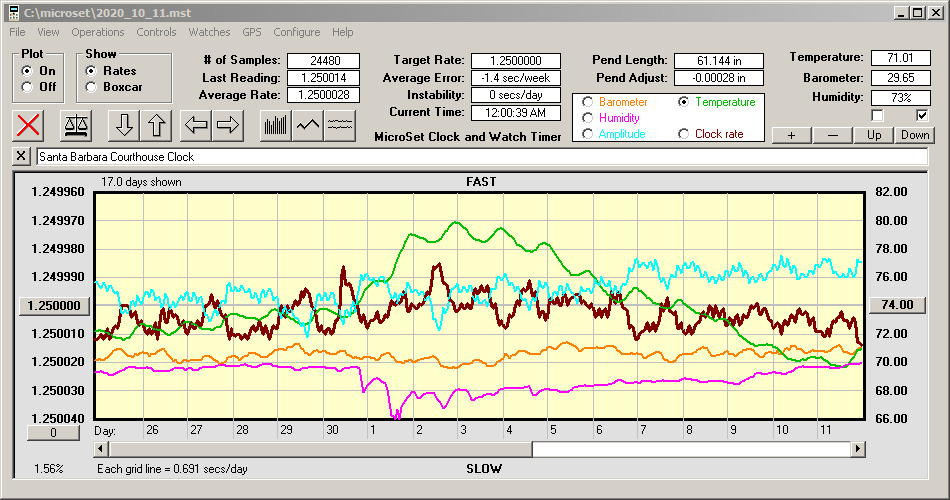Tick the unchecked box under Humidity
The image size is (950, 500).
click(x=877, y=116)
